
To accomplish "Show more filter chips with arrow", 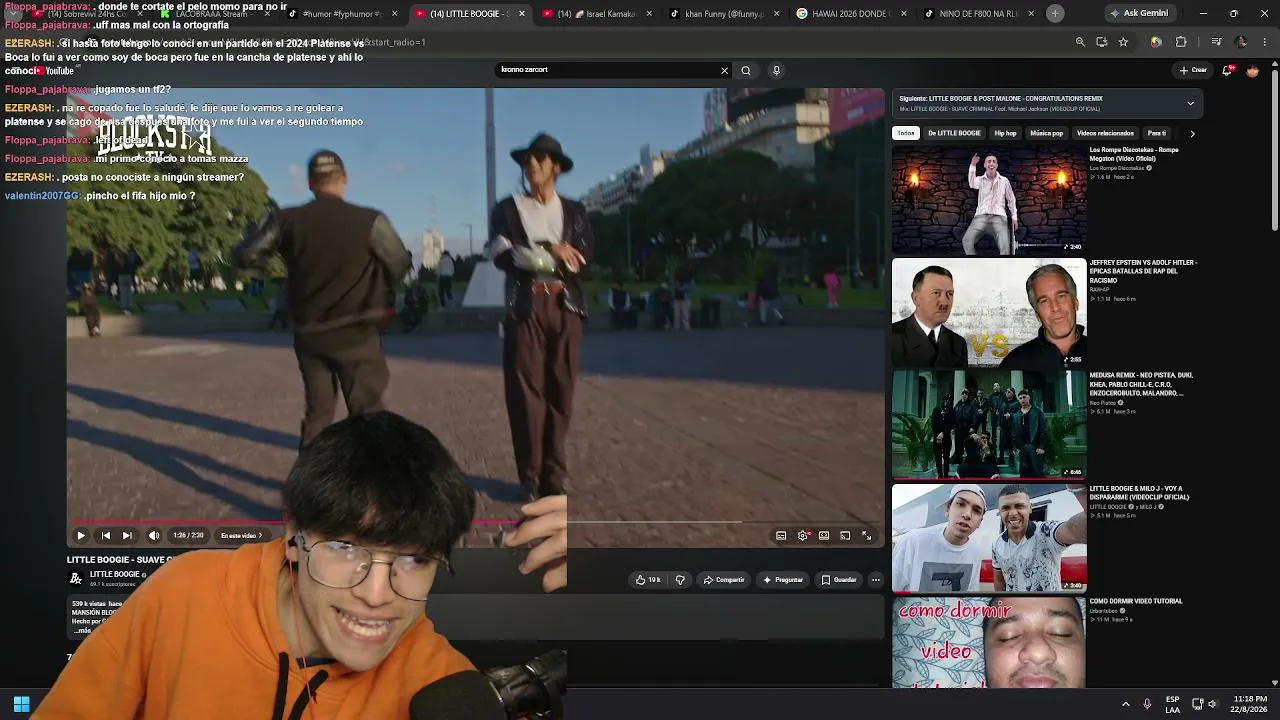I will point(1192,133).
